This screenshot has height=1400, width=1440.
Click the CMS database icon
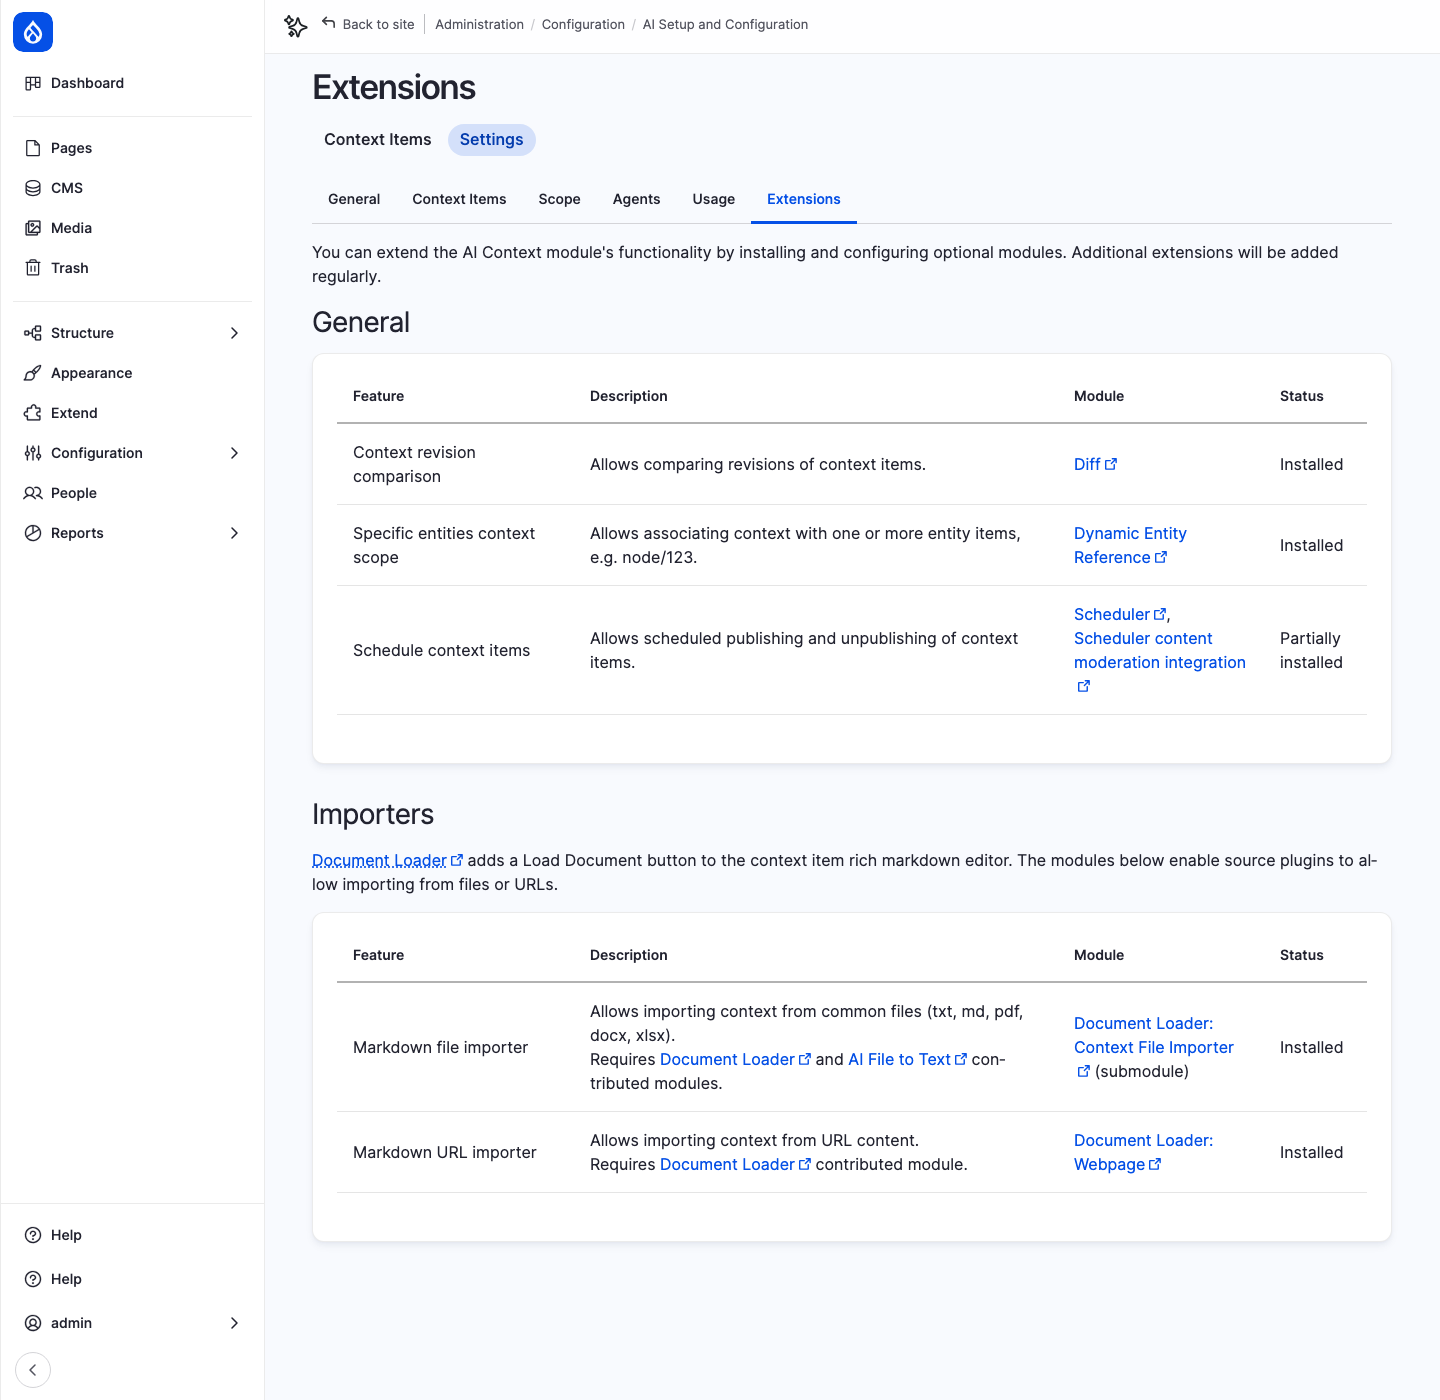point(33,188)
